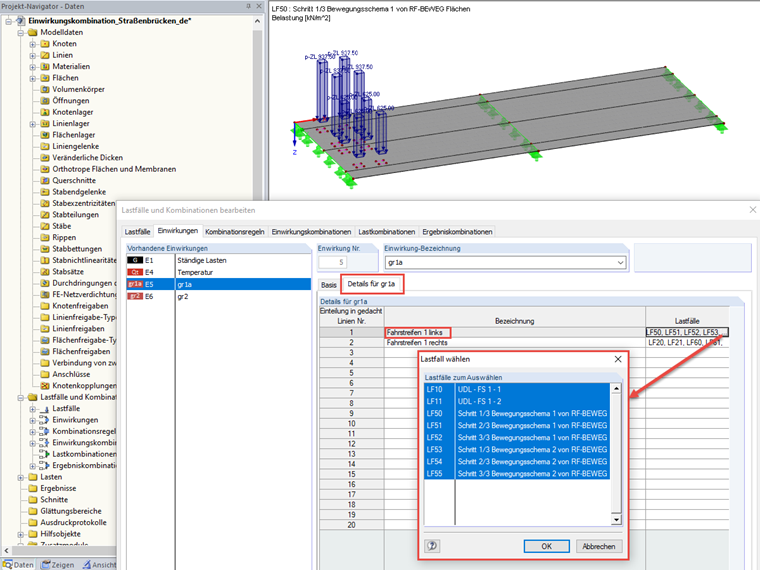Select load case LF55 in the list
Image resolution: width=760 pixels, height=570 pixels.
[x=517, y=474]
